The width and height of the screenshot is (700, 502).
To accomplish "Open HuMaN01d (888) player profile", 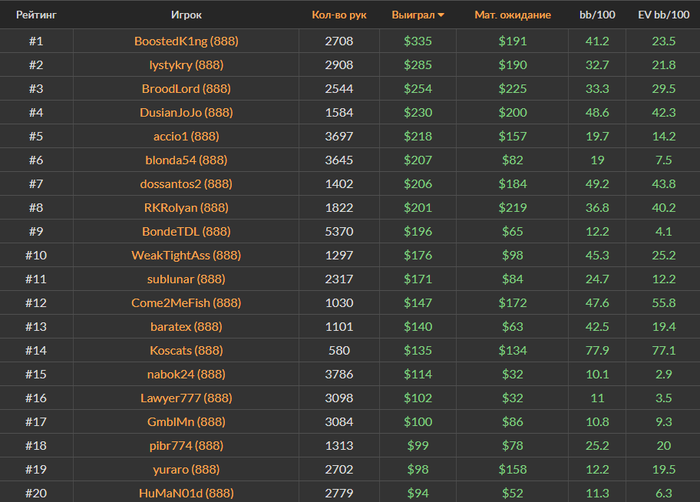I will tap(186, 493).
